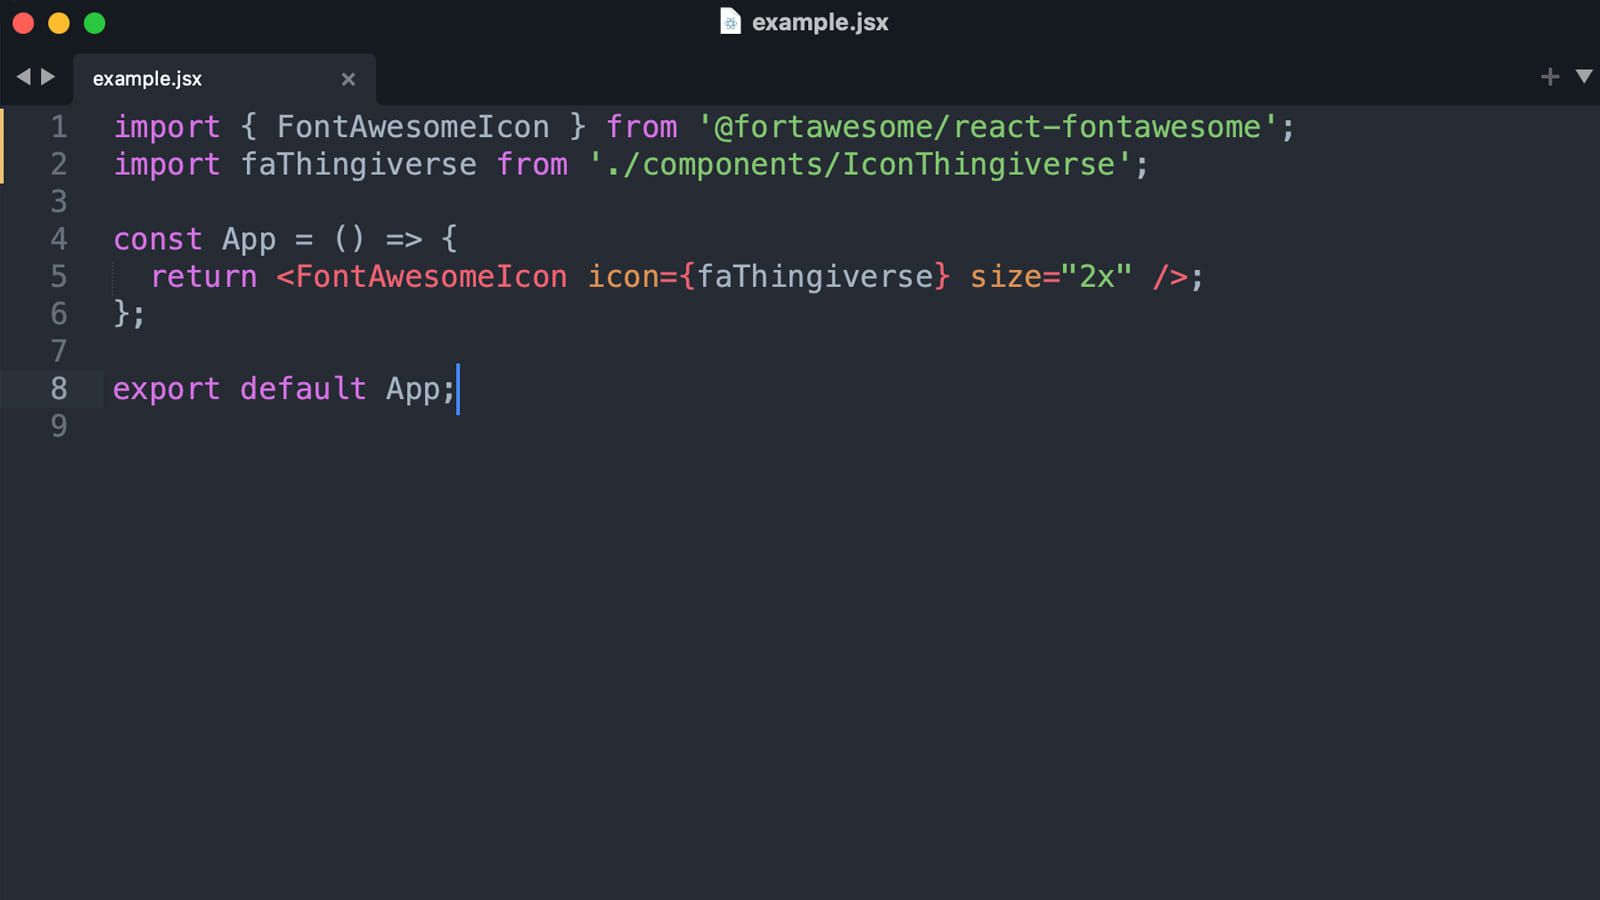This screenshot has width=1600, height=900.
Task: Click the file icon in the title bar
Action: 729,21
